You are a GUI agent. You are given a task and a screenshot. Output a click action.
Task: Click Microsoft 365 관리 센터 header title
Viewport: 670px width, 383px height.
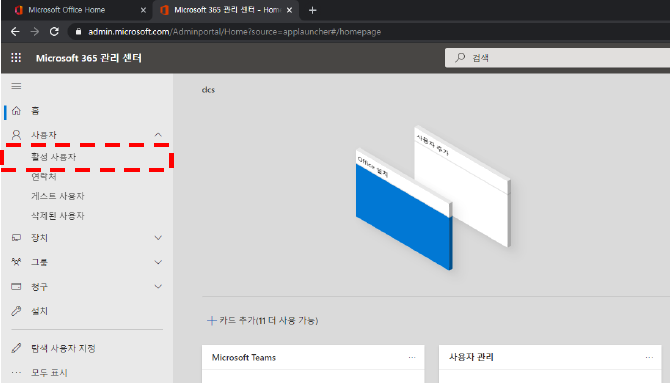pyautogui.click(x=88, y=58)
